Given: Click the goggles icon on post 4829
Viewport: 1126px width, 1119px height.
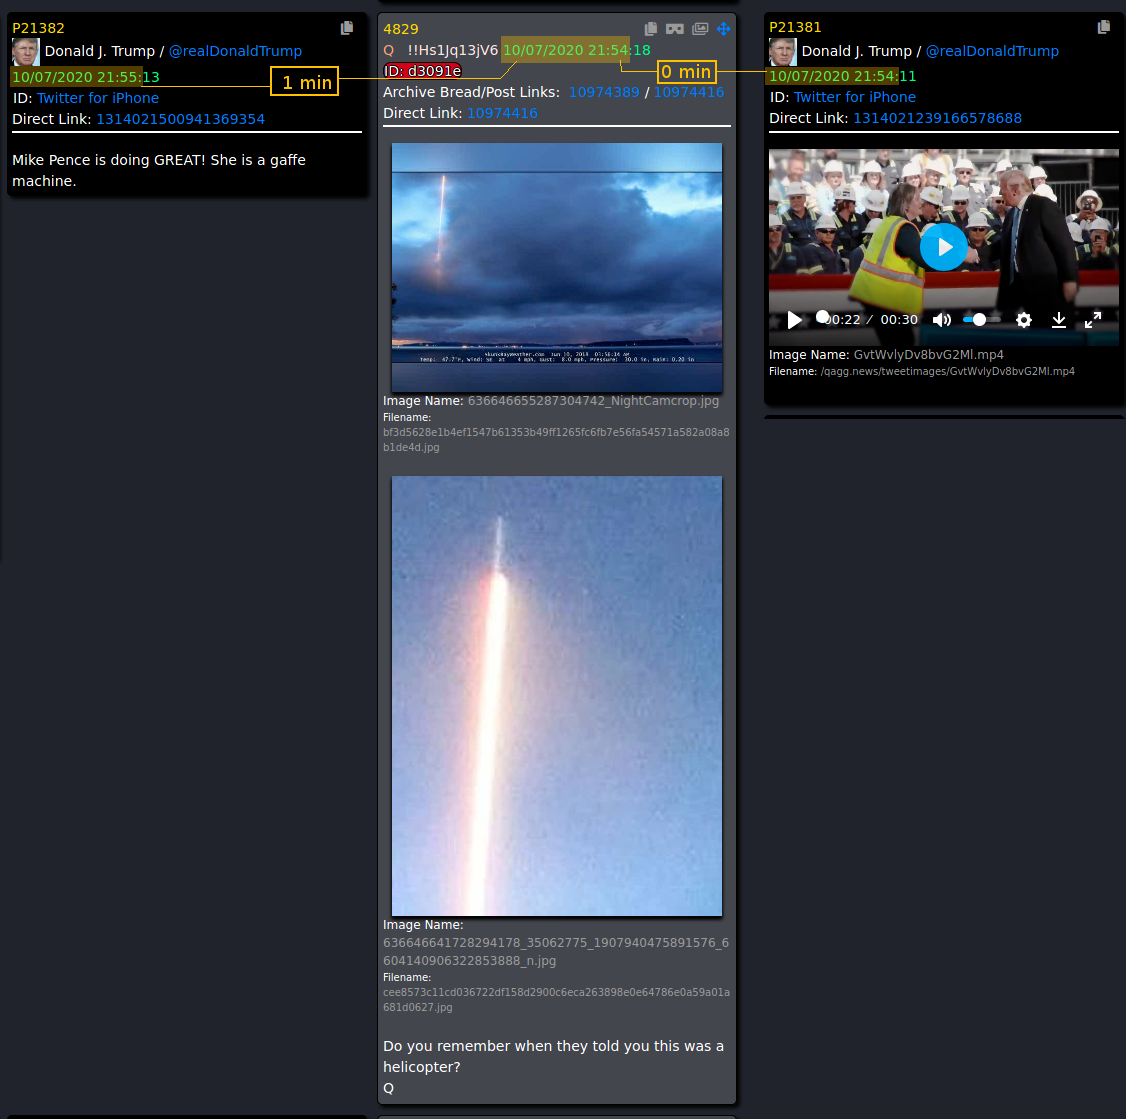Looking at the screenshot, I should click(x=674, y=29).
